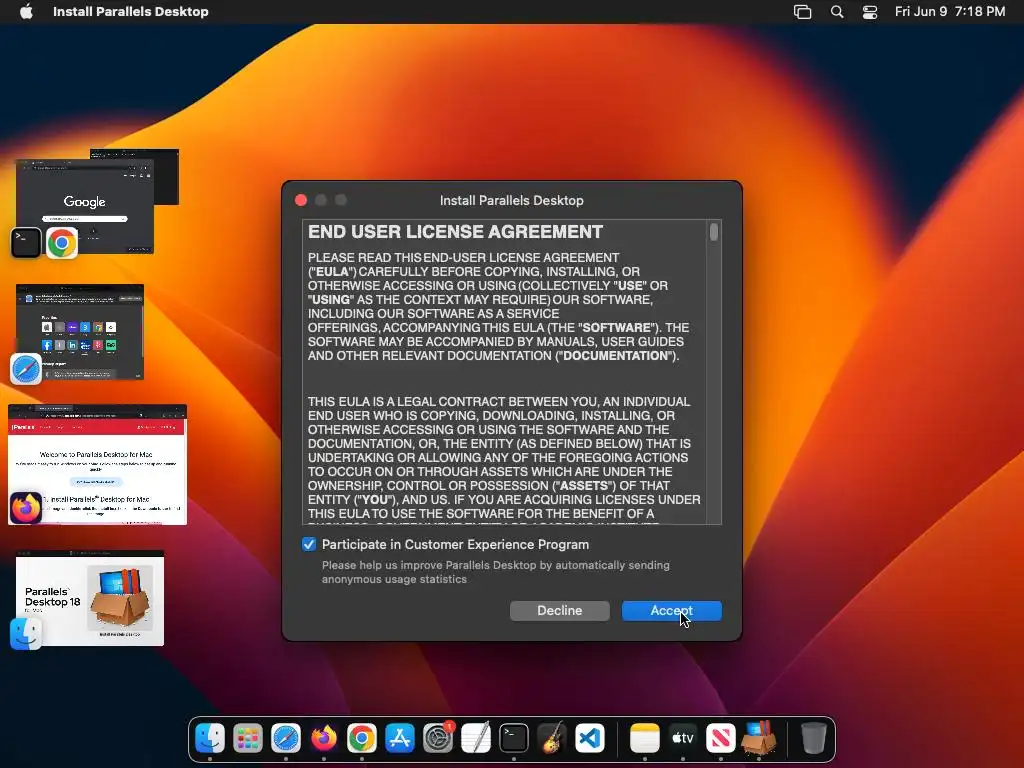The height and width of the screenshot is (768, 1024).
Task: Decline the license agreement
Action: (560, 611)
